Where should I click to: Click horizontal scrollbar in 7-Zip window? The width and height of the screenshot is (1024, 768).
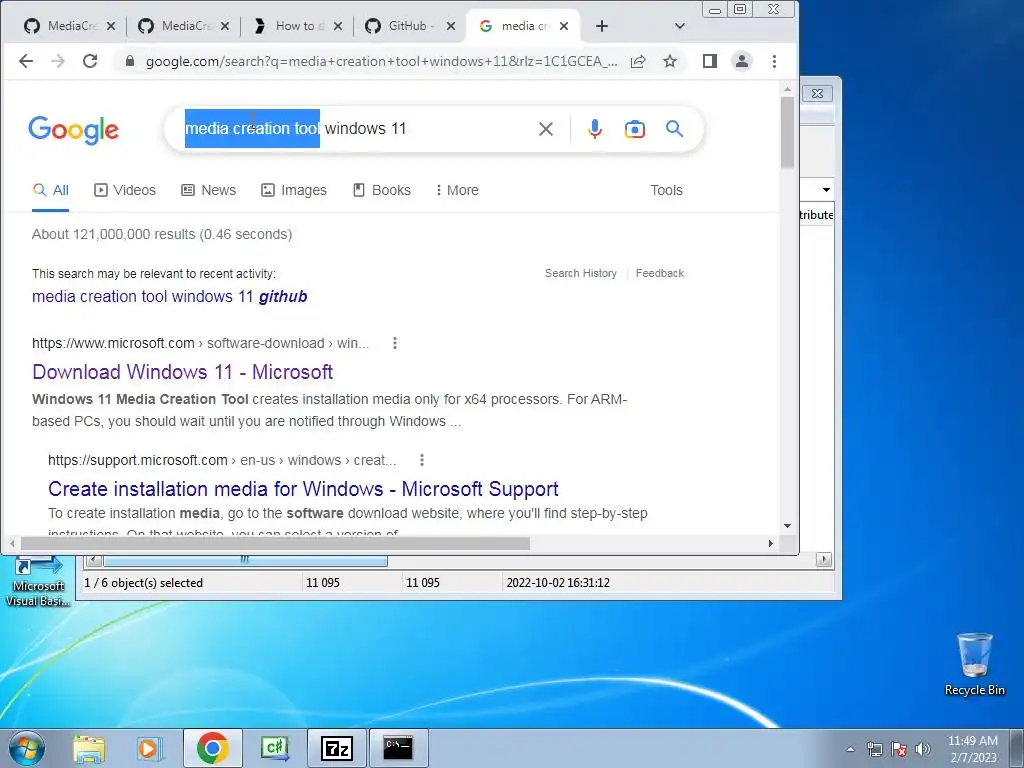pyautogui.click(x=245, y=560)
